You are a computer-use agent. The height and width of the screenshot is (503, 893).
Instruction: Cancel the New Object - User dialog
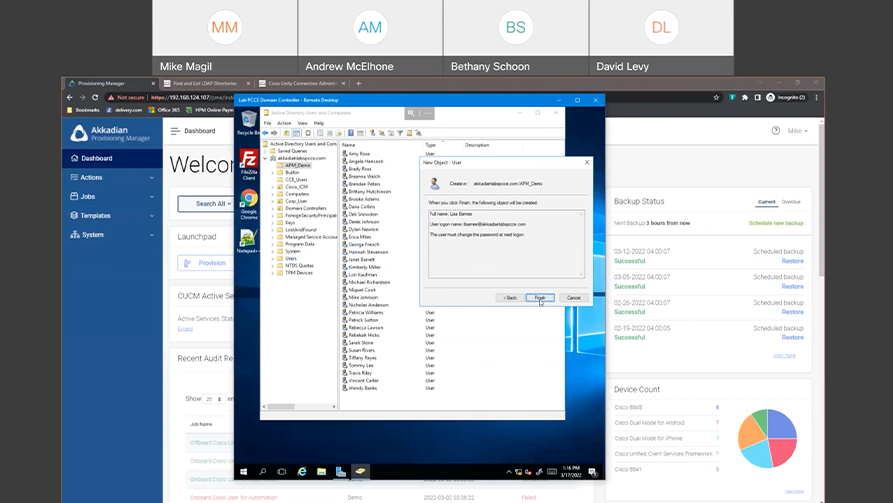(x=574, y=298)
